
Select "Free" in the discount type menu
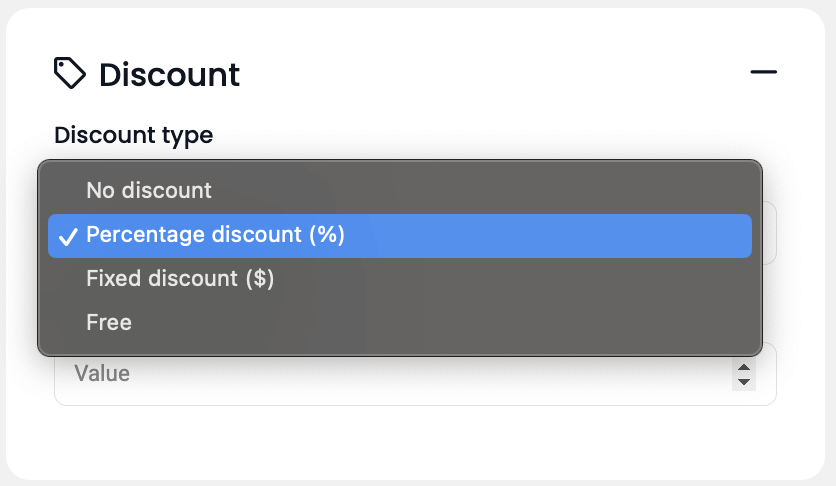pos(109,323)
